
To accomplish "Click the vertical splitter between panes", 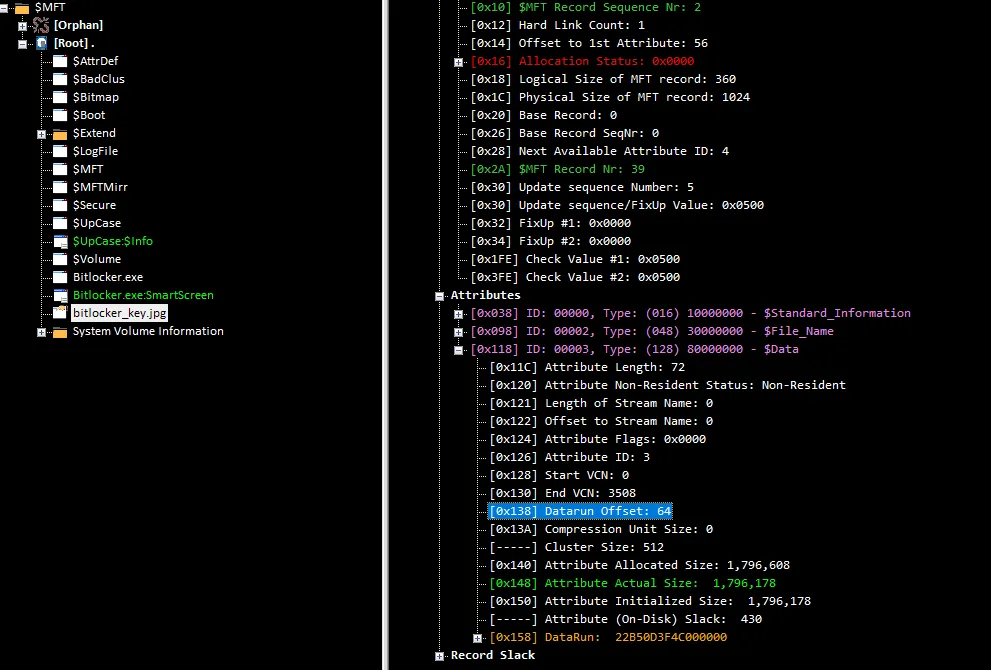I will pos(385,335).
